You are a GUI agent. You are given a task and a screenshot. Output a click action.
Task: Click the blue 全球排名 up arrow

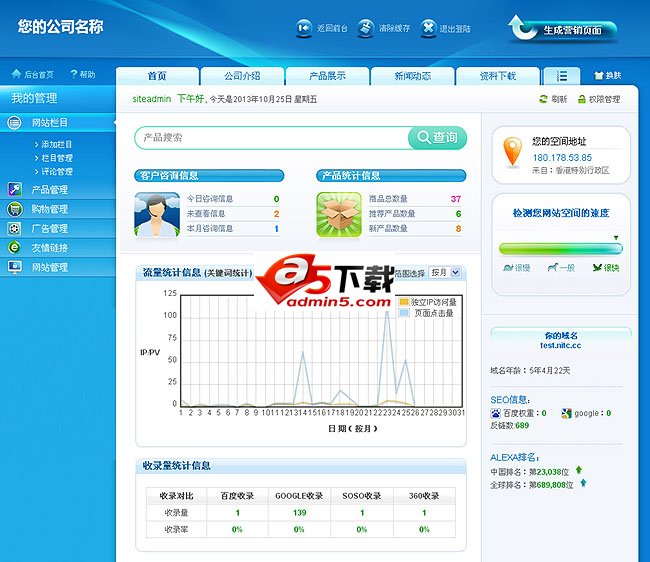(x=583, y=483)
